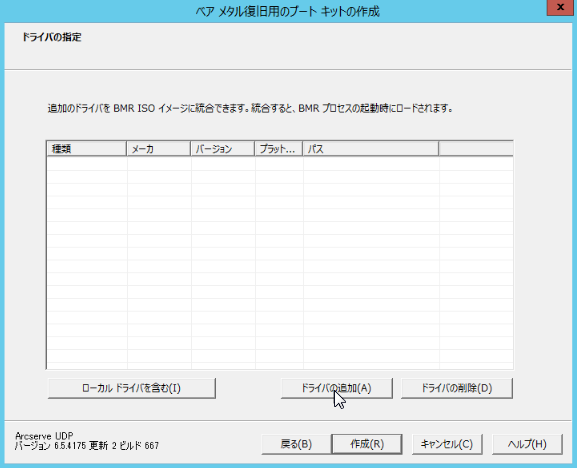Viewport: 577px width, 468px height.
Task: Click the BMR ISO description text
Action: [x=250, y=109]
